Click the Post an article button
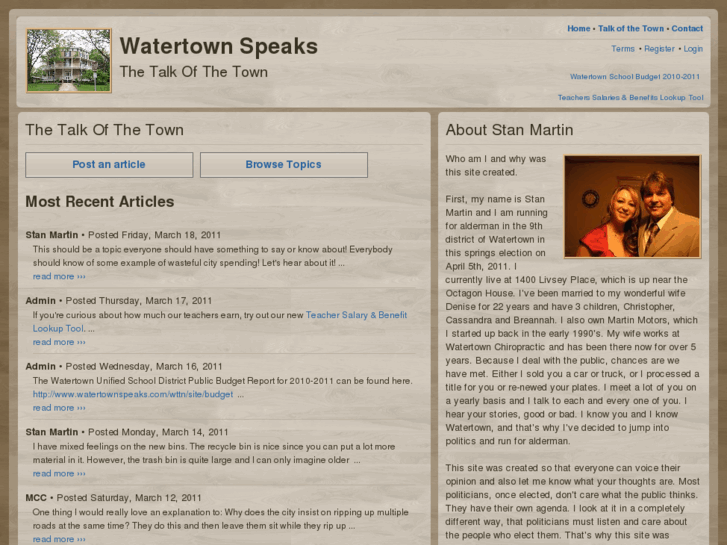Image resolution: width=727 pixels, height=545 pixels. point(109,165)
